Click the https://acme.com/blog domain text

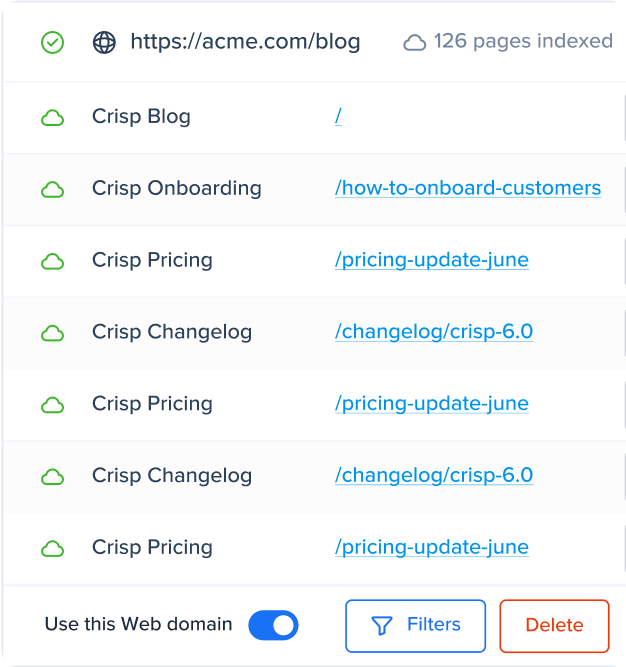[x=245, y=42]
